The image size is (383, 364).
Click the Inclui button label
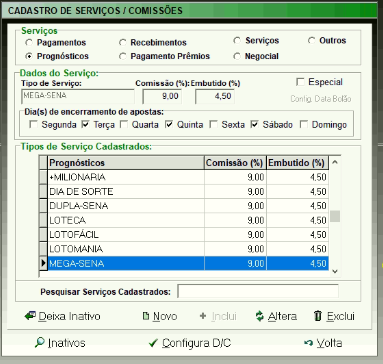click(224, 316)
